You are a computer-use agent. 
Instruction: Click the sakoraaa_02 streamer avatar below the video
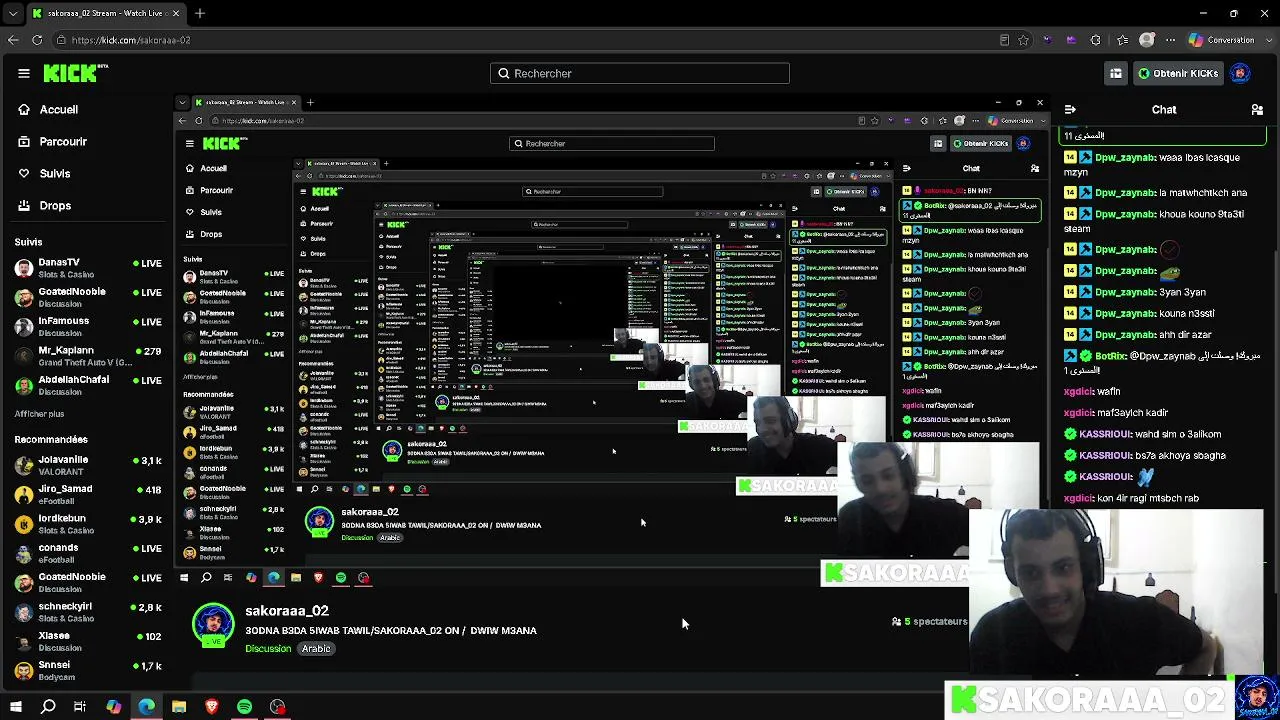(x=213, y=624)
